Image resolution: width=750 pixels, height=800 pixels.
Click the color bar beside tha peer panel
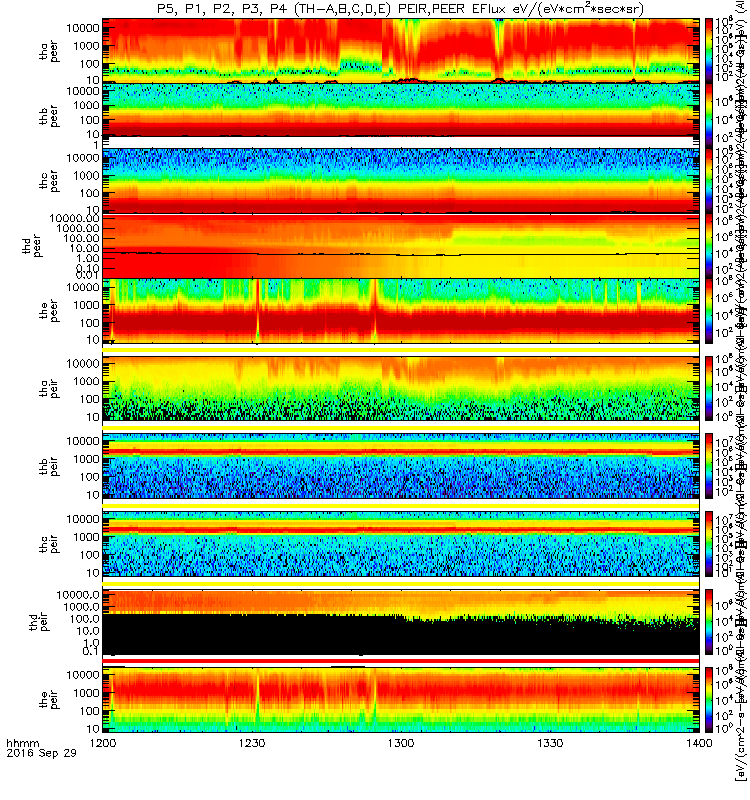pos(709,51)
